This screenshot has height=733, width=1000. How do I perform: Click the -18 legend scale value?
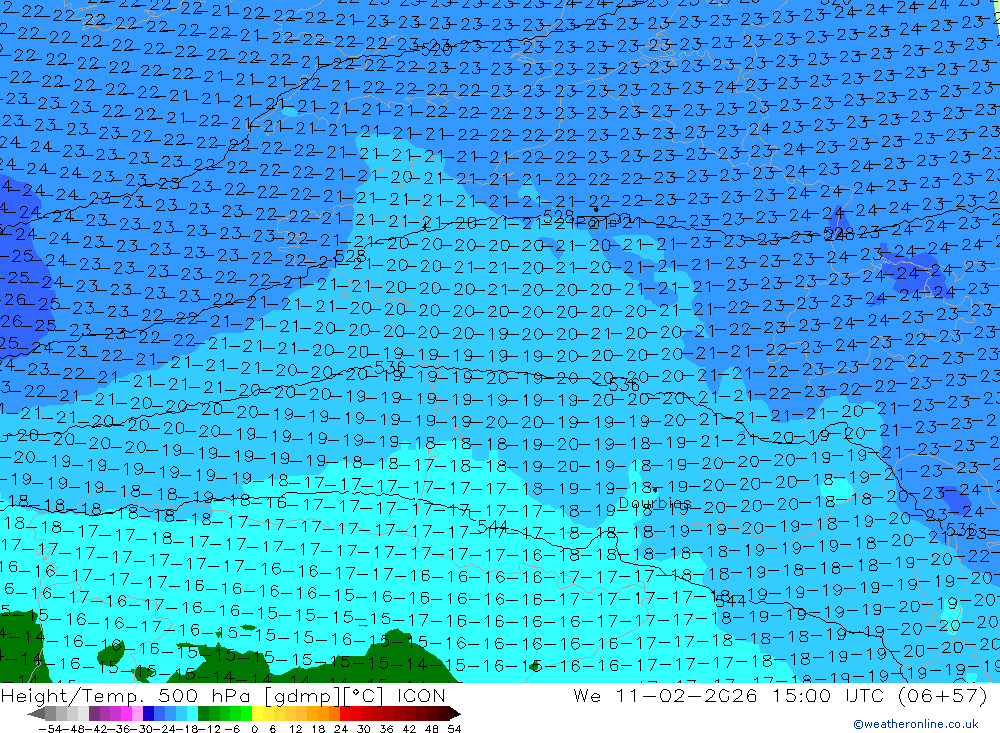tap(187, 728)
